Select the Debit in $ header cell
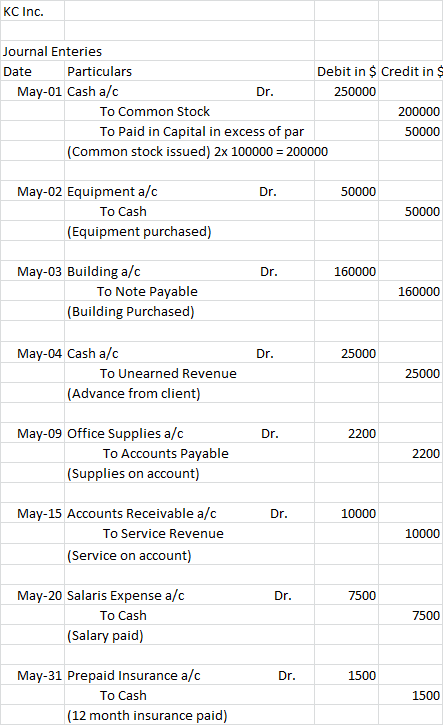This screenshot has height=725, width=443. (x=346, y=71)
